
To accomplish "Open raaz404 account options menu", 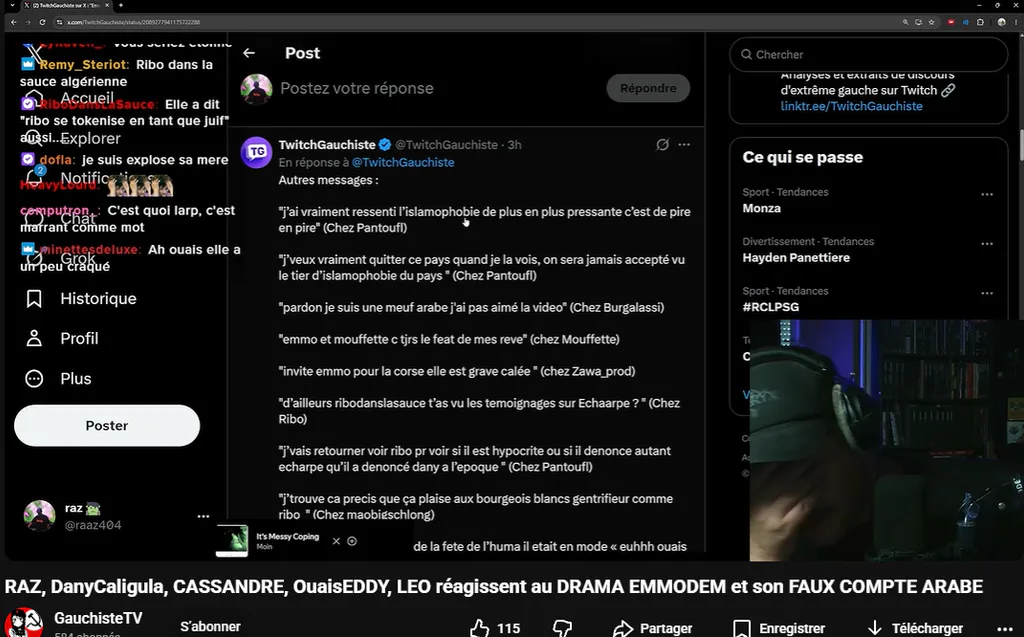I will (203, 516).
